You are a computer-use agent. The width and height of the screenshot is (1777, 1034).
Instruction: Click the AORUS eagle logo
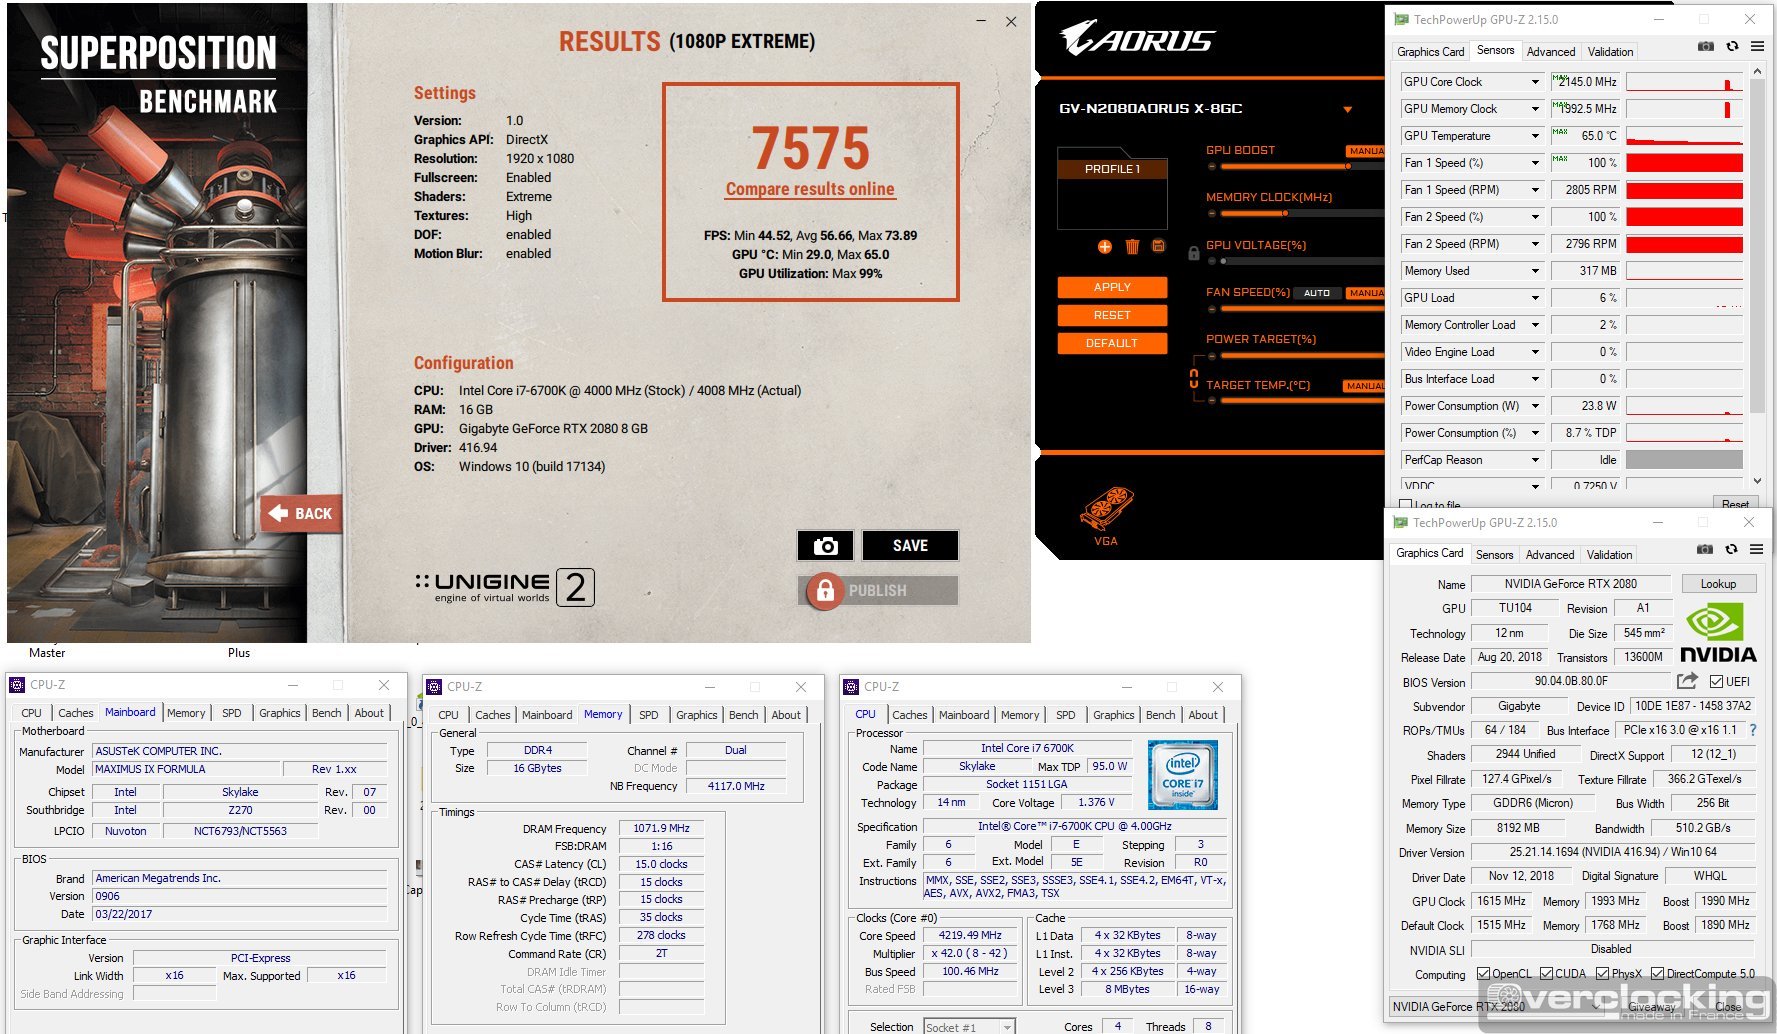(1137, 39)
